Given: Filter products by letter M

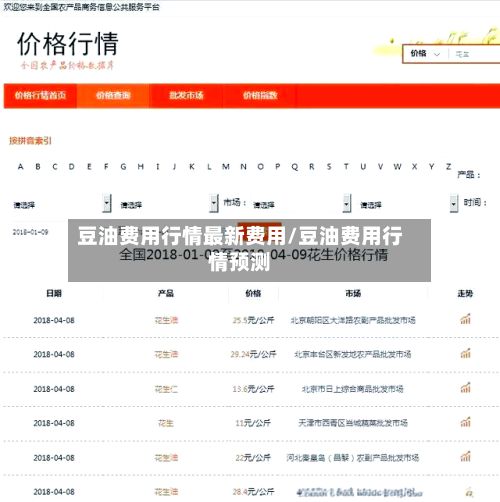Looking at the screenshot, I should point(226,166).
